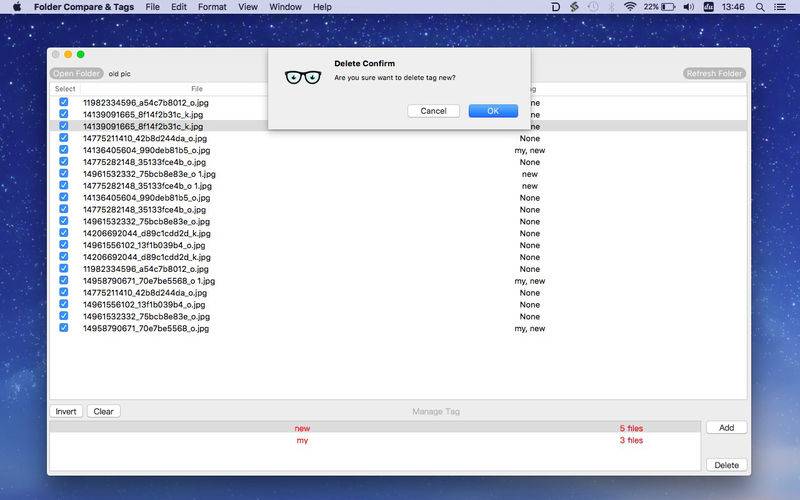Image resolution: width=800 pixels, height=500 pixels.
Task: Click 'new' tag of 14961532332_75bcb8e83e_o 1.jpg
Action: click(x=530, y=174)
